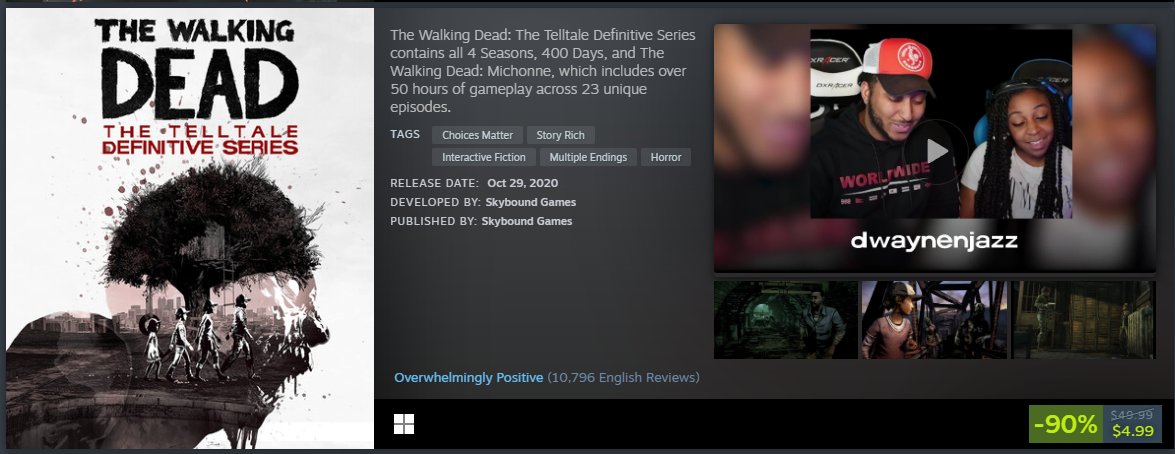Click the -90% discount badge
Viewport: 1175px width, 454px height.
(x=1066, y=424)
